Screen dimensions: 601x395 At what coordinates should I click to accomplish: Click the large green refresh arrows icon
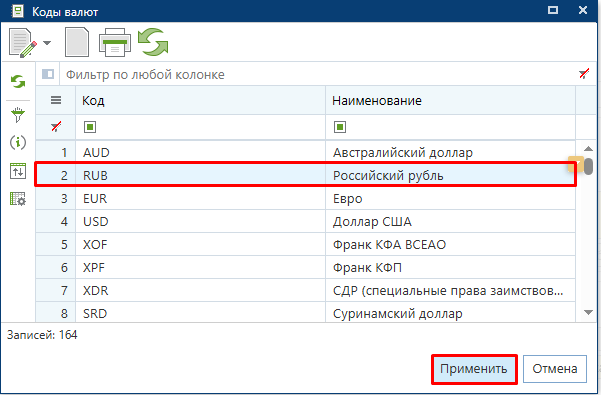[153, 42]
